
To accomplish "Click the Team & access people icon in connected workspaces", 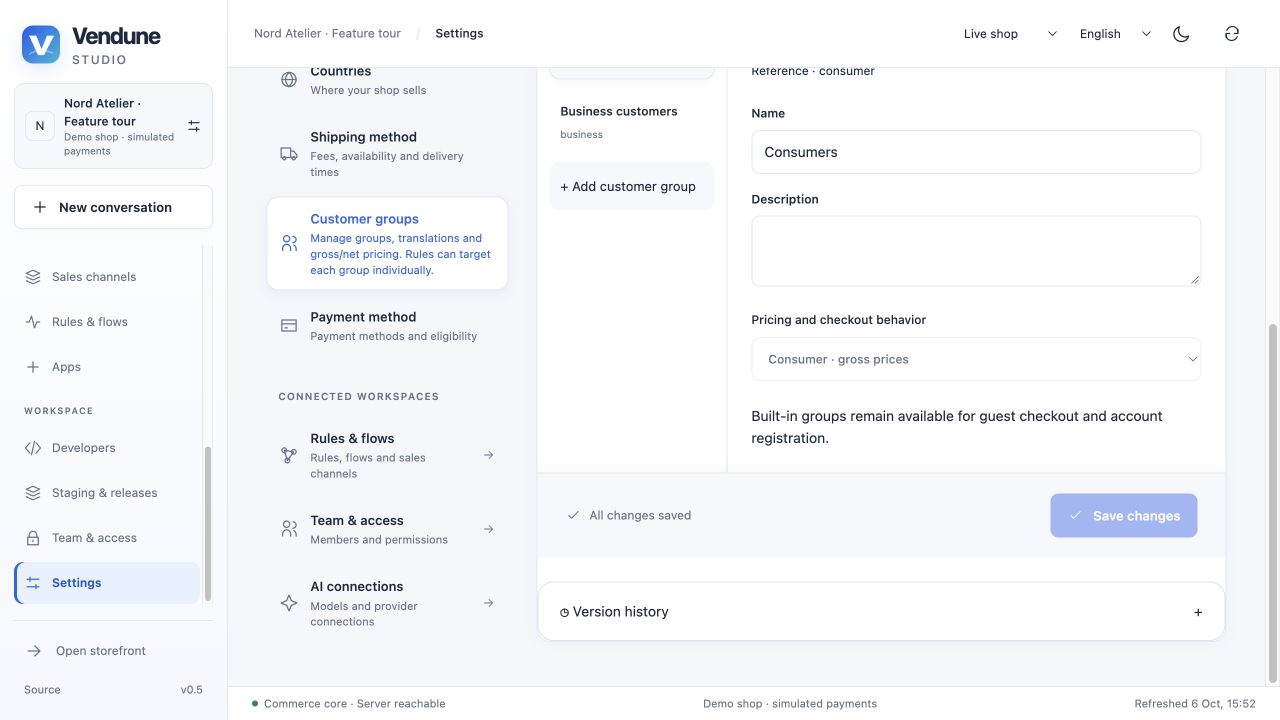I will coord(289,529).
